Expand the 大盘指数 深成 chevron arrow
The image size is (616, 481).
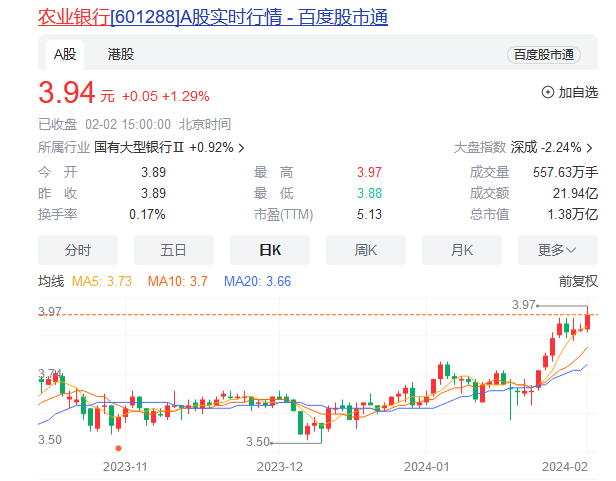[x=589, y=148]
